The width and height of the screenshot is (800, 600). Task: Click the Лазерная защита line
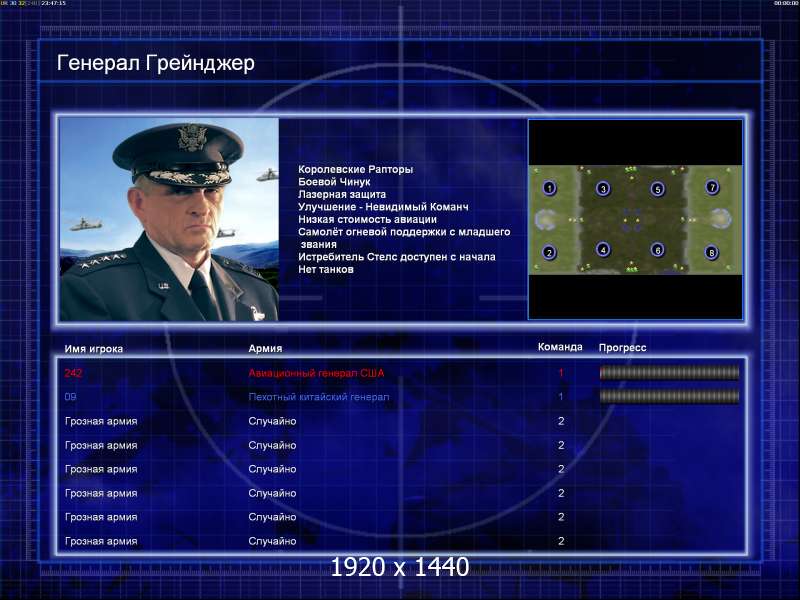[x=342, y=194]
